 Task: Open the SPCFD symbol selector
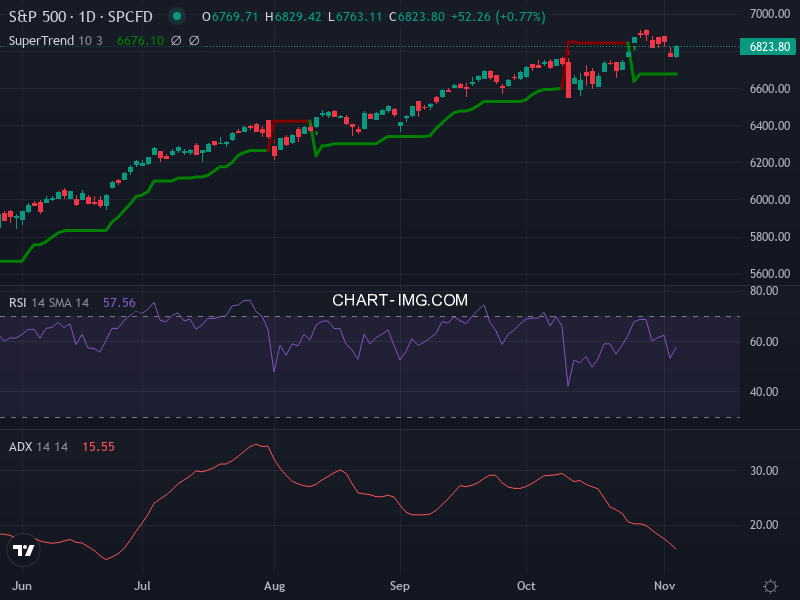pos(128,16)
